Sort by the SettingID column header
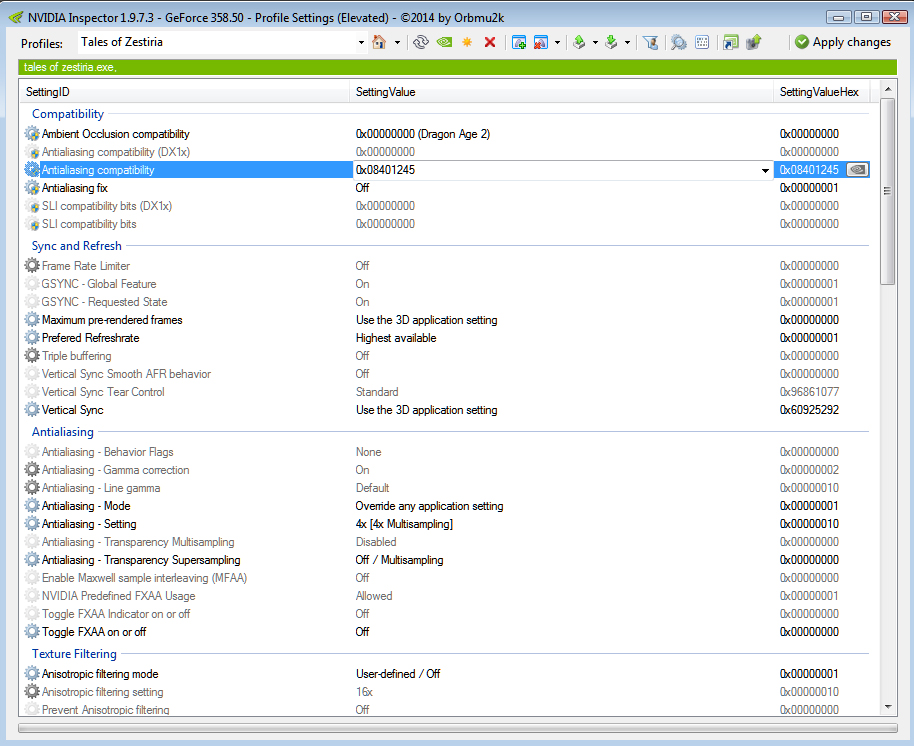The width and height of the screenshot is (914, 746). pos(185,92)
